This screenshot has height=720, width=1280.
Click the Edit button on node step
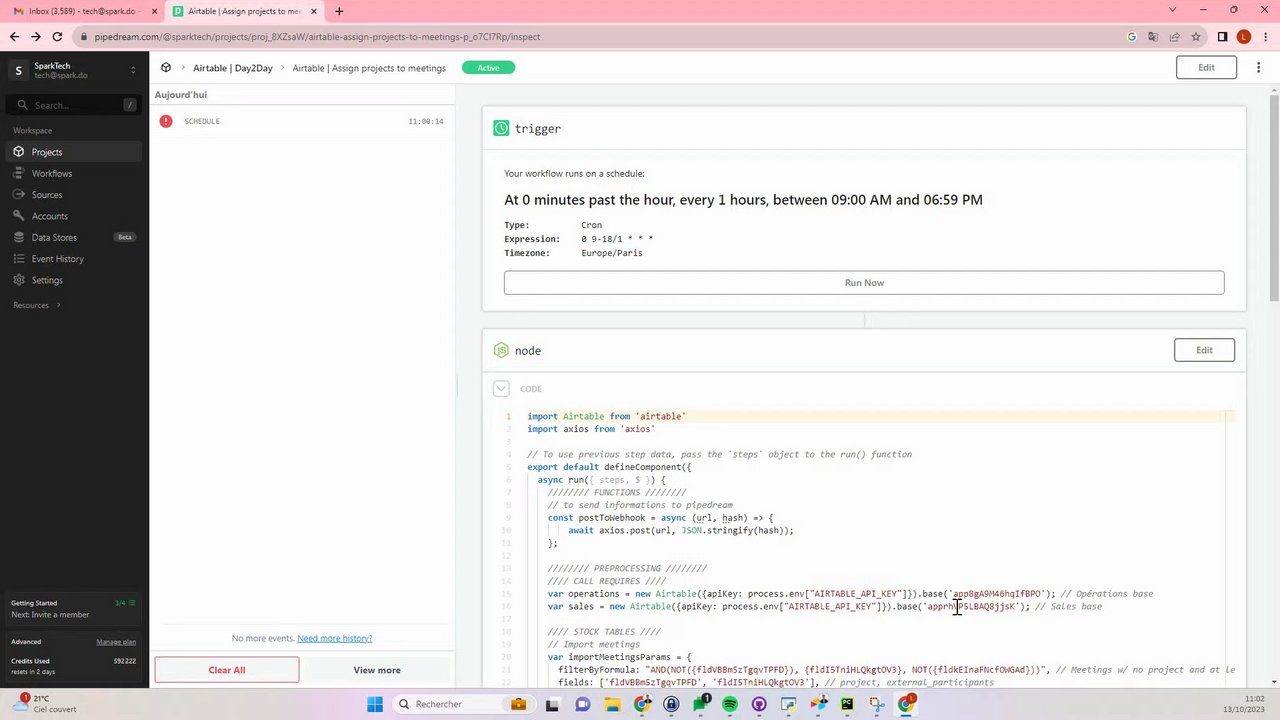1204,350
